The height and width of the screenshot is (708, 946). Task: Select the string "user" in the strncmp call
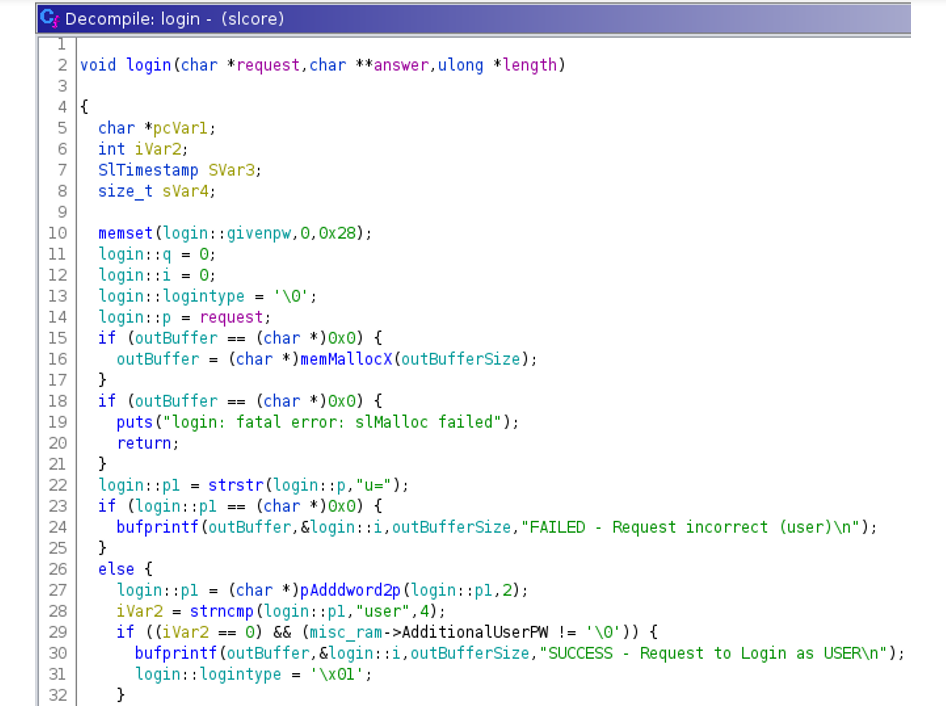point(383,611)
